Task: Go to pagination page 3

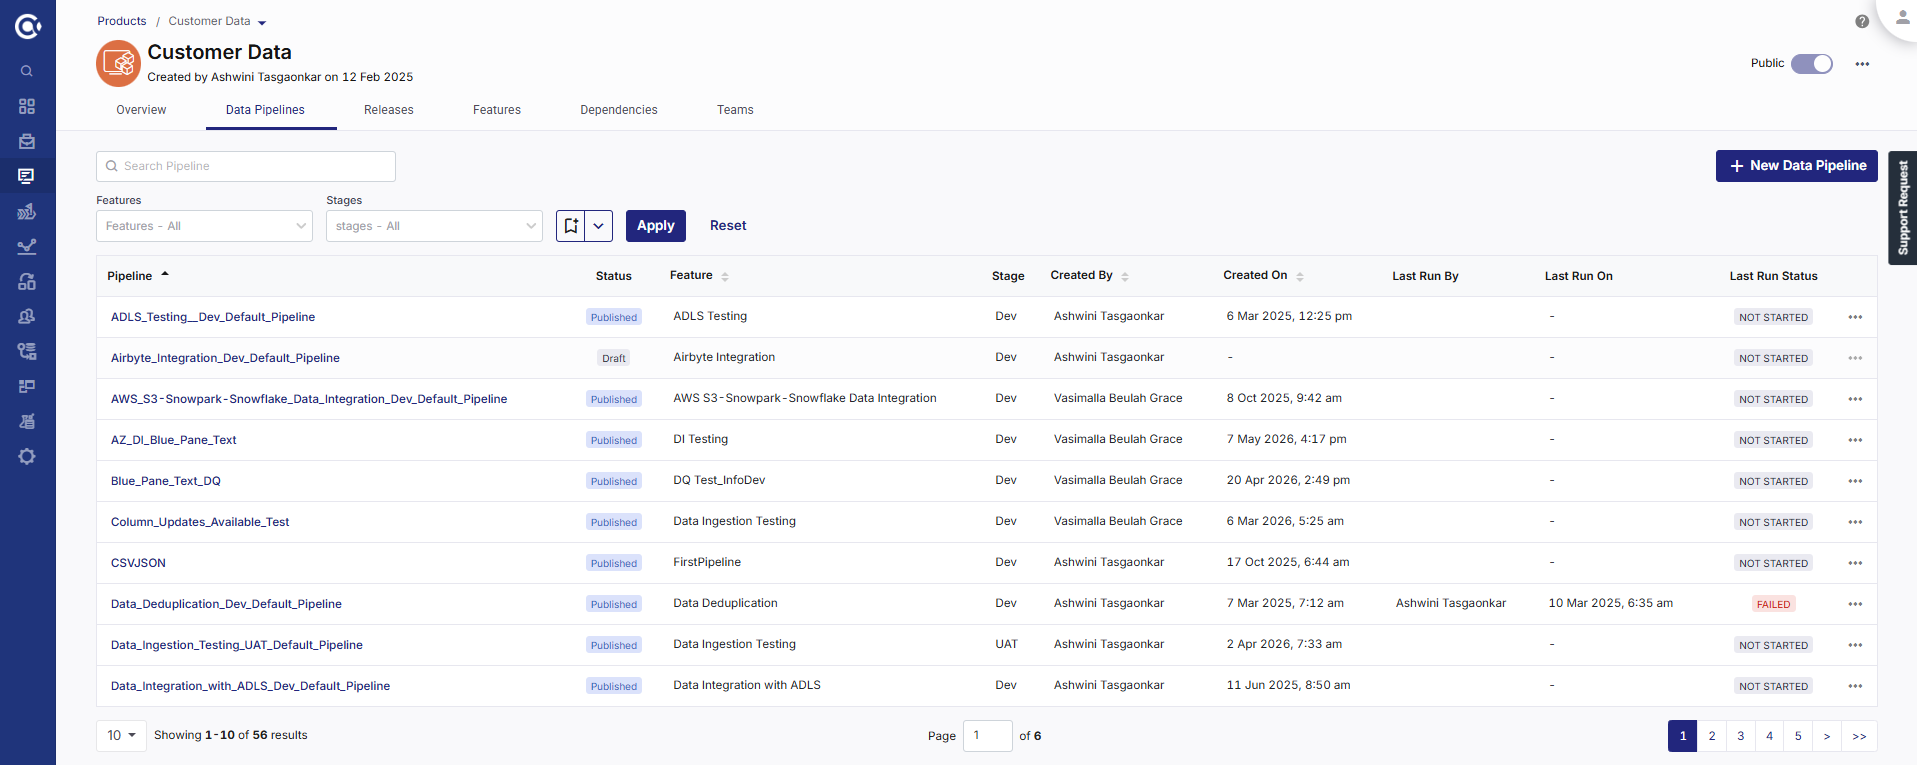Action: tap(1741, 736)
